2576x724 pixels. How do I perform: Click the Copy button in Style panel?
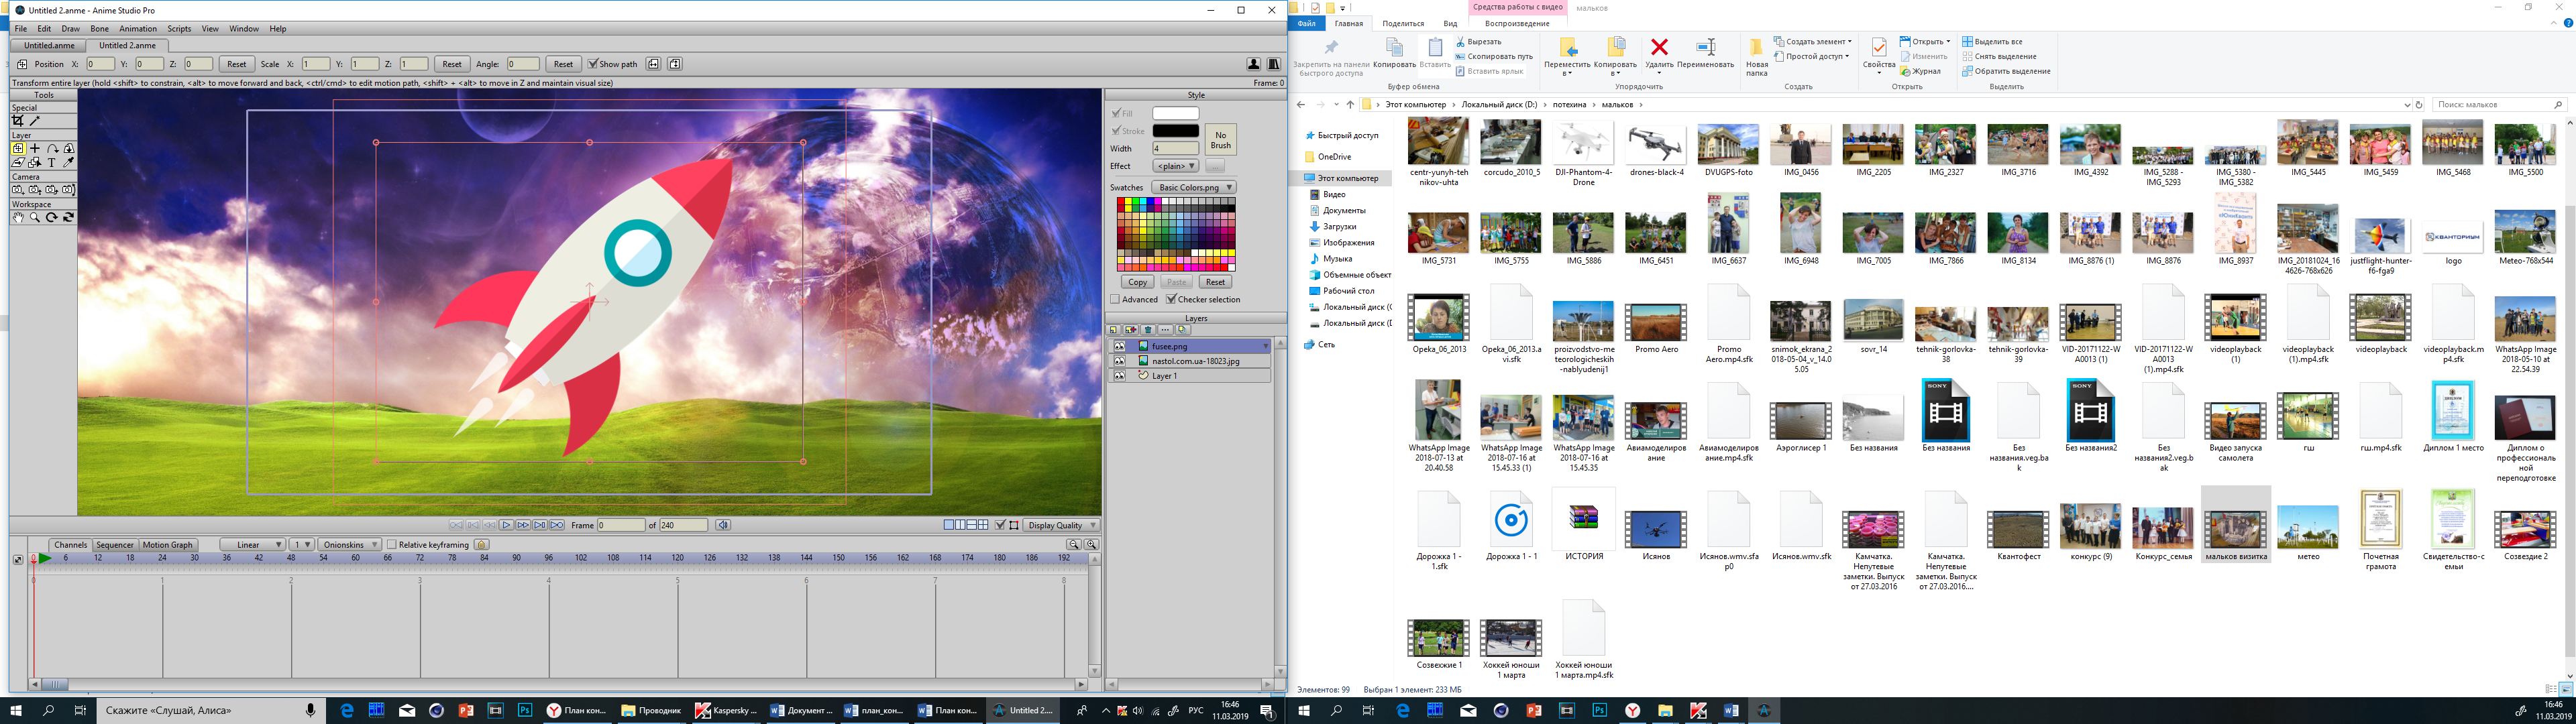pyautogui.click(x=1137, y=282)
